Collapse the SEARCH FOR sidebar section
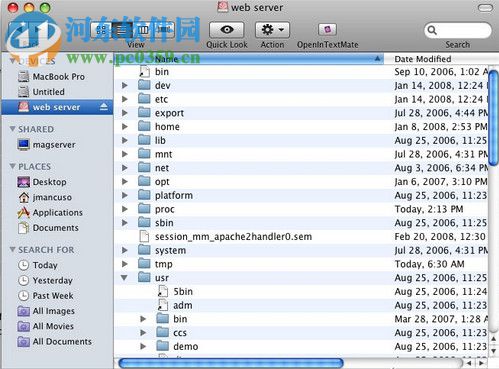 pyautogui.click(x=12, y=249)
